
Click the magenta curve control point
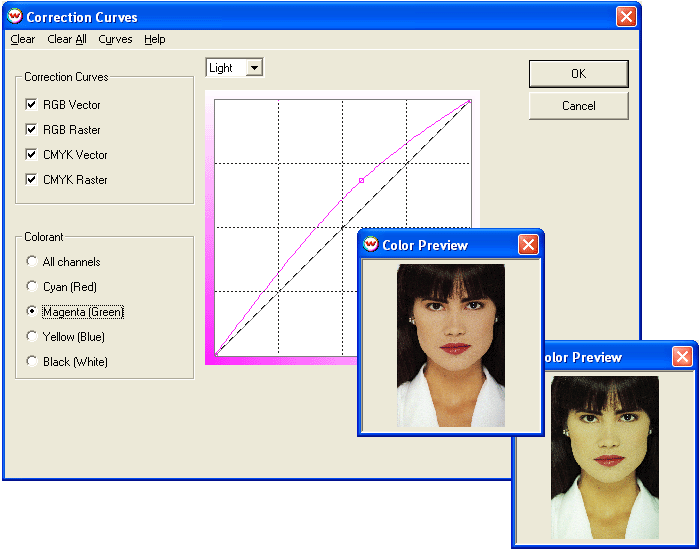pyautogui.click(x=361, y=180)
